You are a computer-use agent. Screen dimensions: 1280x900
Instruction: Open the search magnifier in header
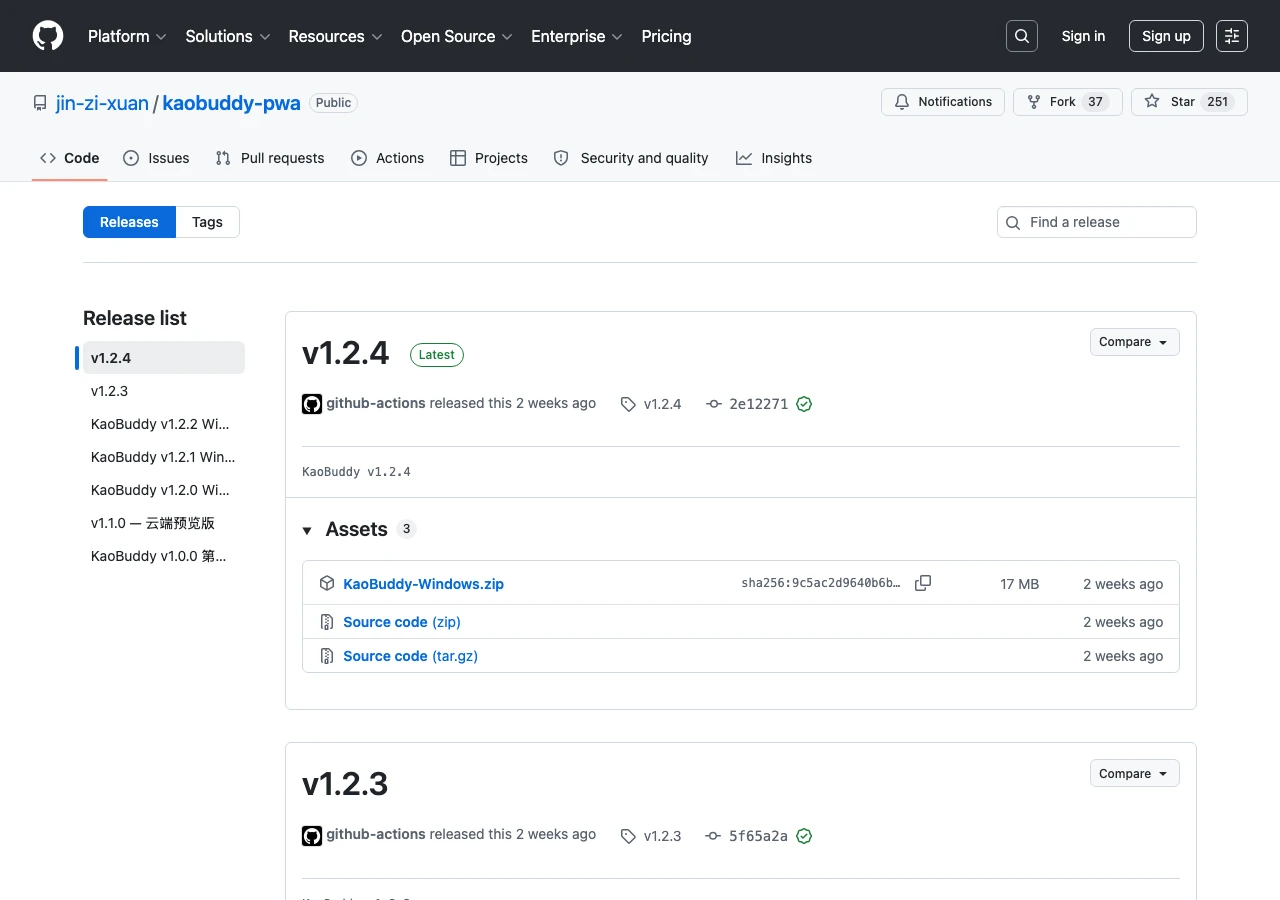pyautogui.click(x=1022, y=36)
